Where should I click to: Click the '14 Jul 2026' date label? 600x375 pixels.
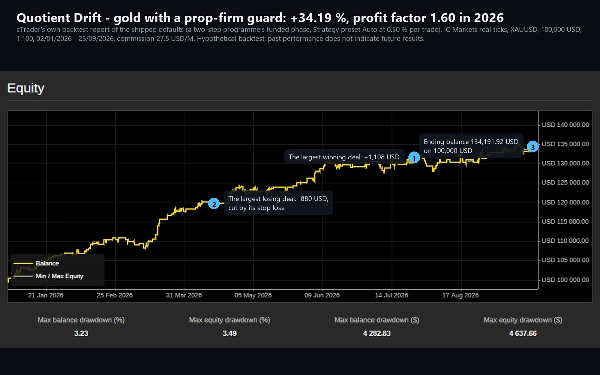pos(391,295)
